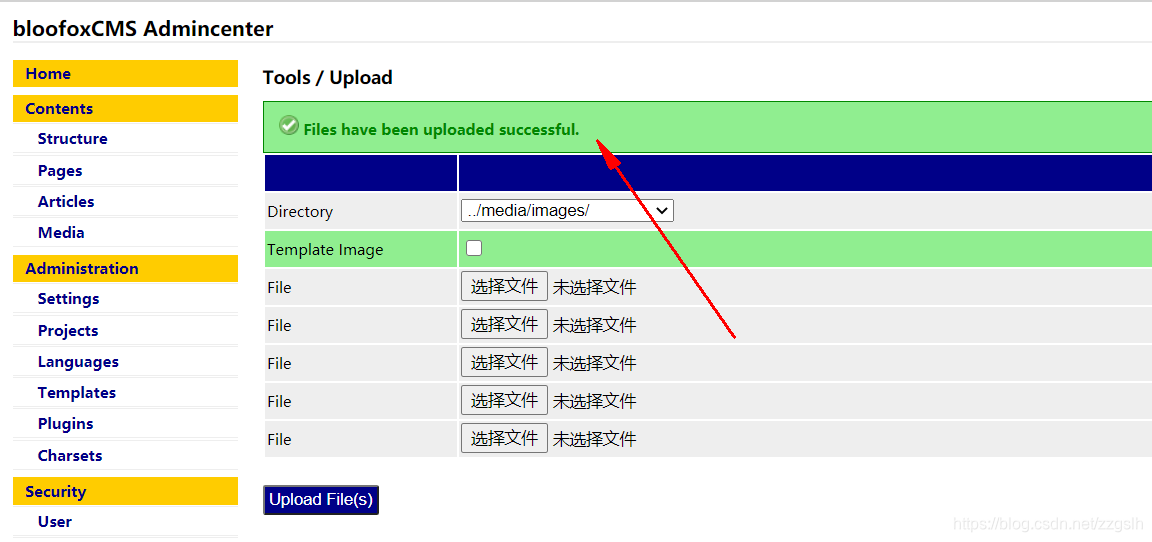The image size is (1152, 542).
Task: Go to Structure in the Contents menu
Action: [73, 139]
